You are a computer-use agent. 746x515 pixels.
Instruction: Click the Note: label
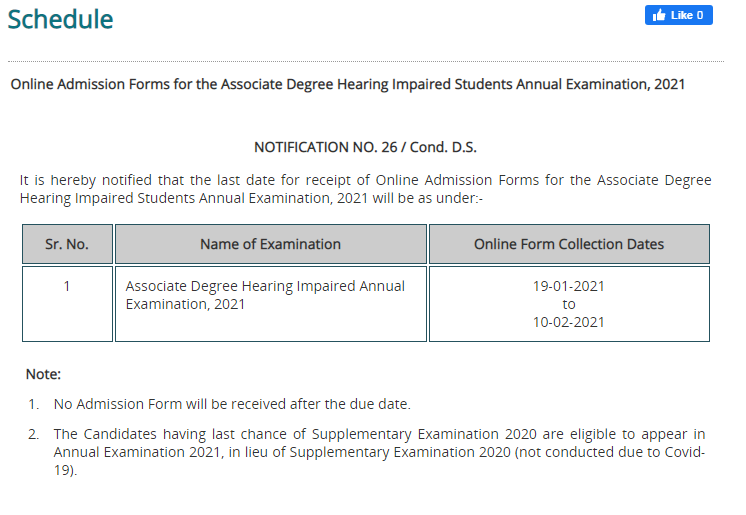(43, 374)
